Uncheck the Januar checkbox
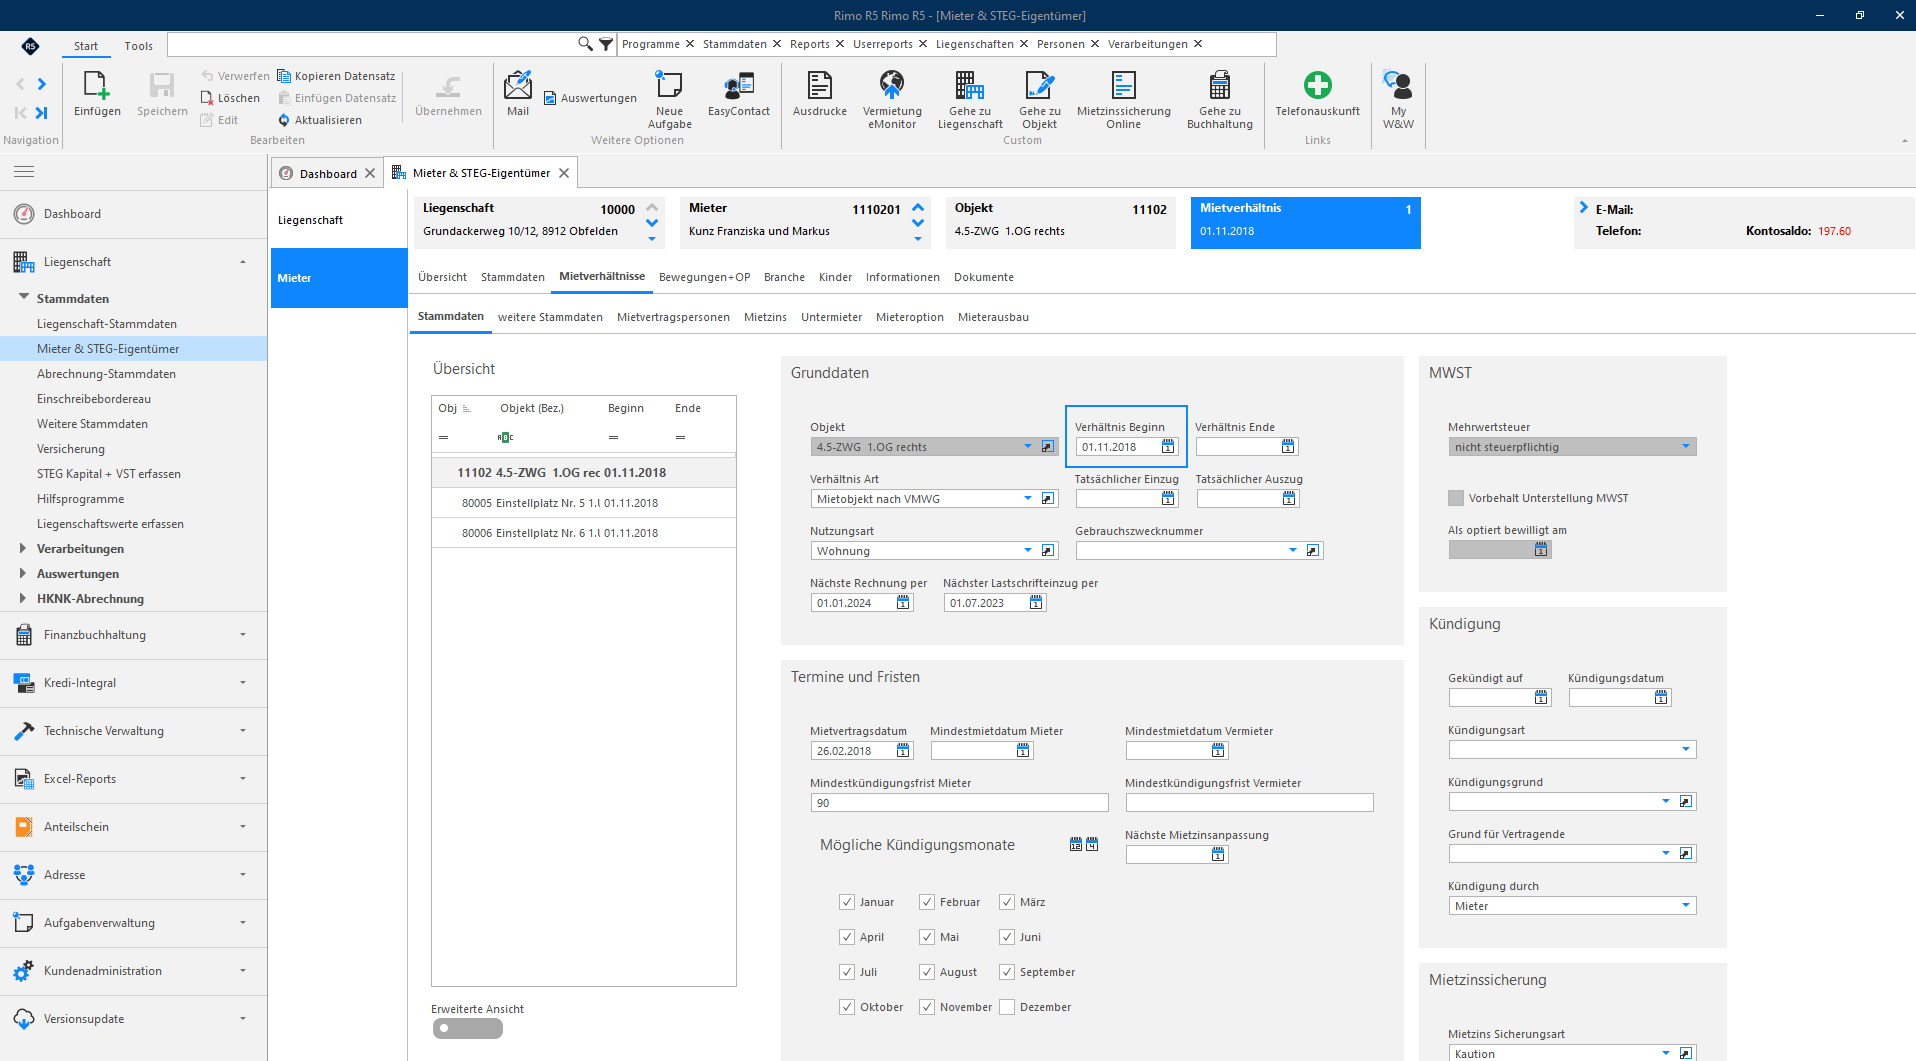The image size is (1916, 1061). click(x=847, y=902)
